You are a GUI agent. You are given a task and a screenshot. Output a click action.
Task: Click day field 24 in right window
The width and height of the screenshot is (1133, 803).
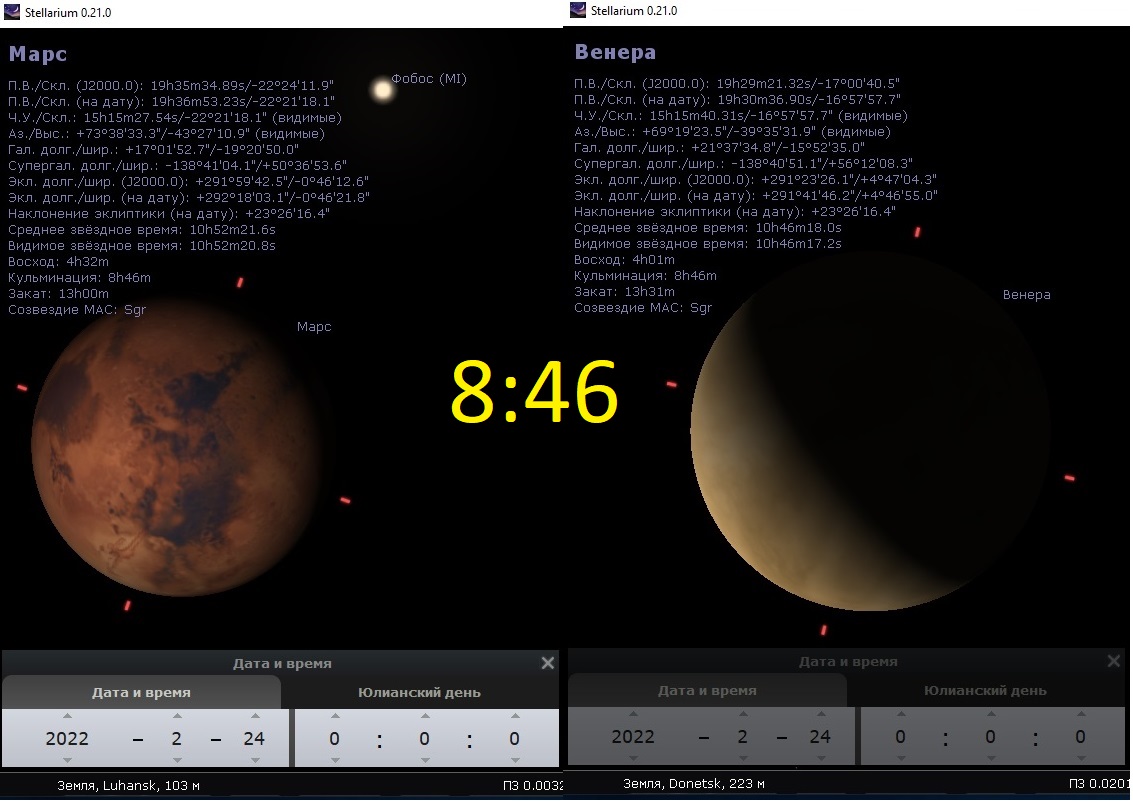point(819,737)
